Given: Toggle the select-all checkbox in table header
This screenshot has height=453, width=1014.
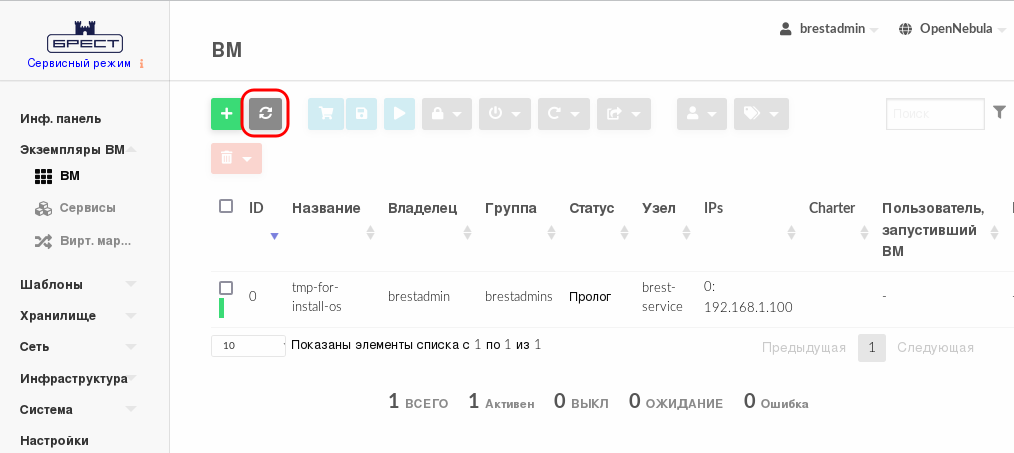Looking at the screenshot, I should pos(226,206).
